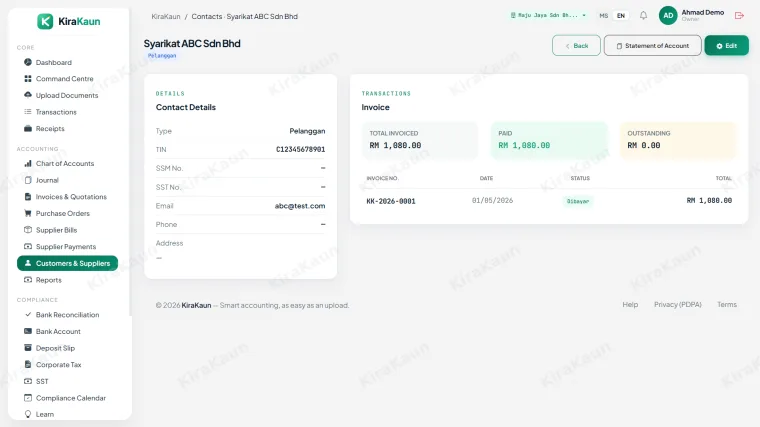This screenshot has height=427, width=760.
Task: Open Statement of Account
Action: pyautogui.click(x=652, y=46)
